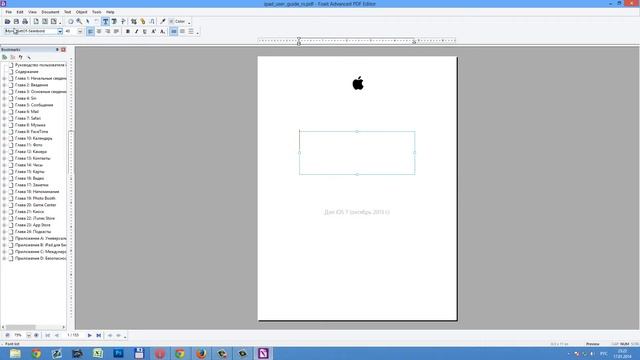Open the Edit menu
This screenshot has height=360, width=640.
pos(20,12)
